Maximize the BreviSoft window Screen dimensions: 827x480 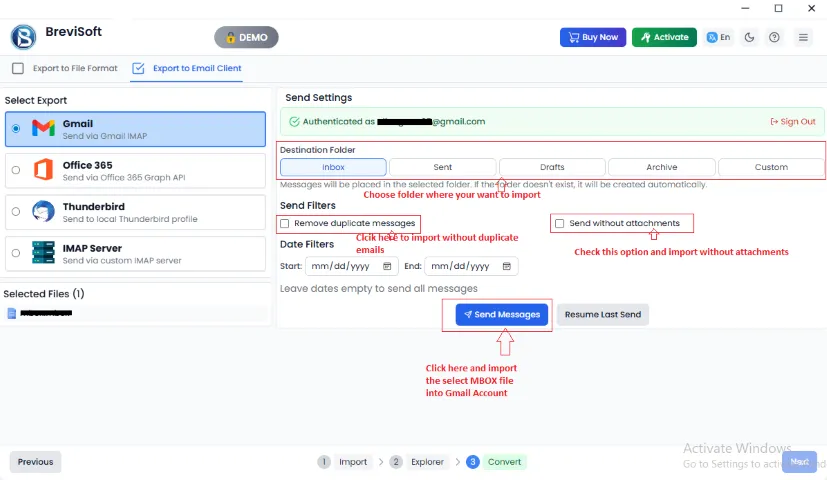(778, 8)
